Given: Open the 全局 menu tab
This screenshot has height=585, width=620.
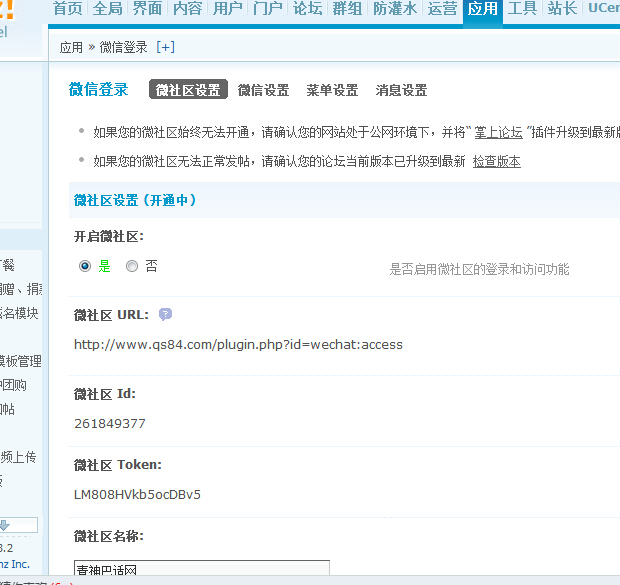Looking at the screenshot, I should coord(108,8).
